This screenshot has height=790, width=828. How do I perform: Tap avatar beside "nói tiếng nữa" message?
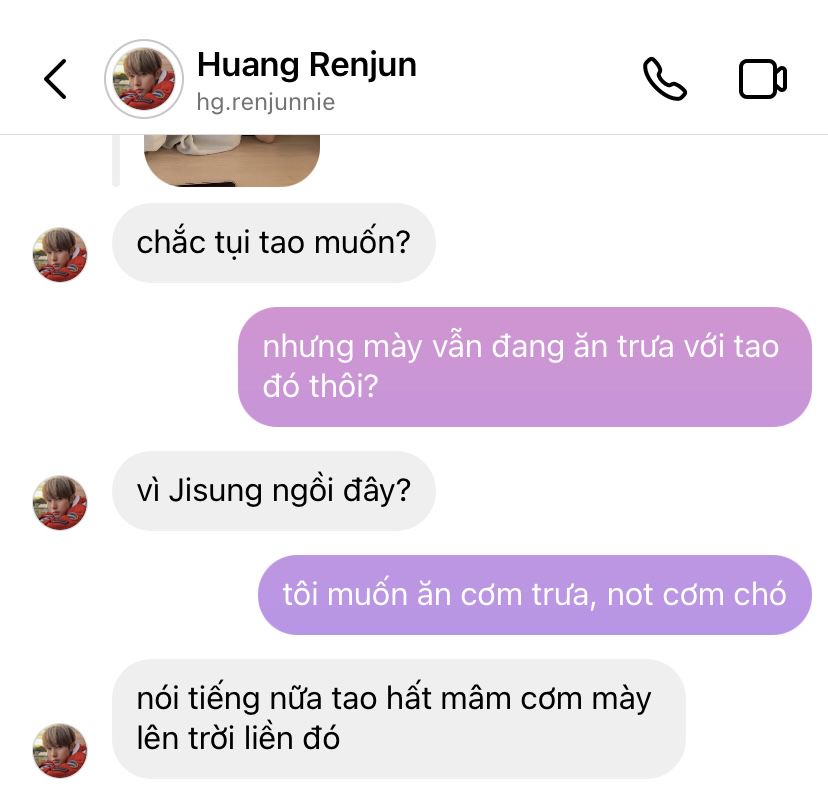point(60,750)
